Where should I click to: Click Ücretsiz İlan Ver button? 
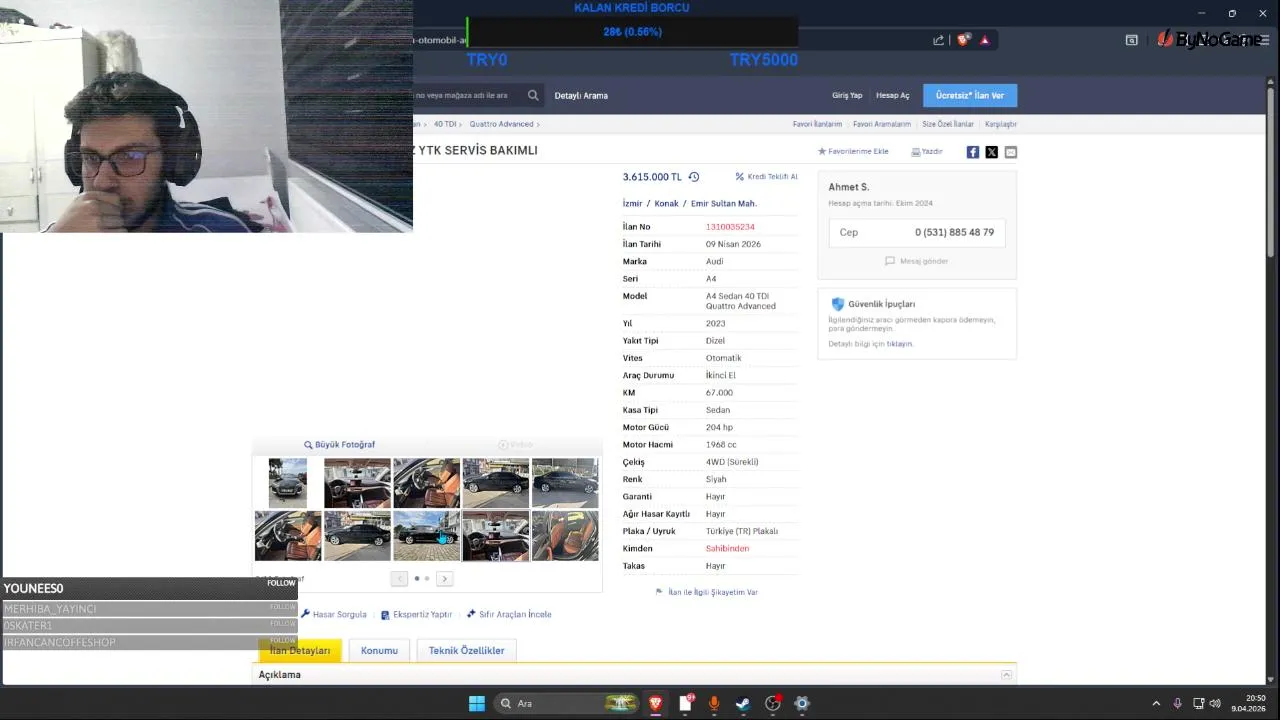point(970,95)
